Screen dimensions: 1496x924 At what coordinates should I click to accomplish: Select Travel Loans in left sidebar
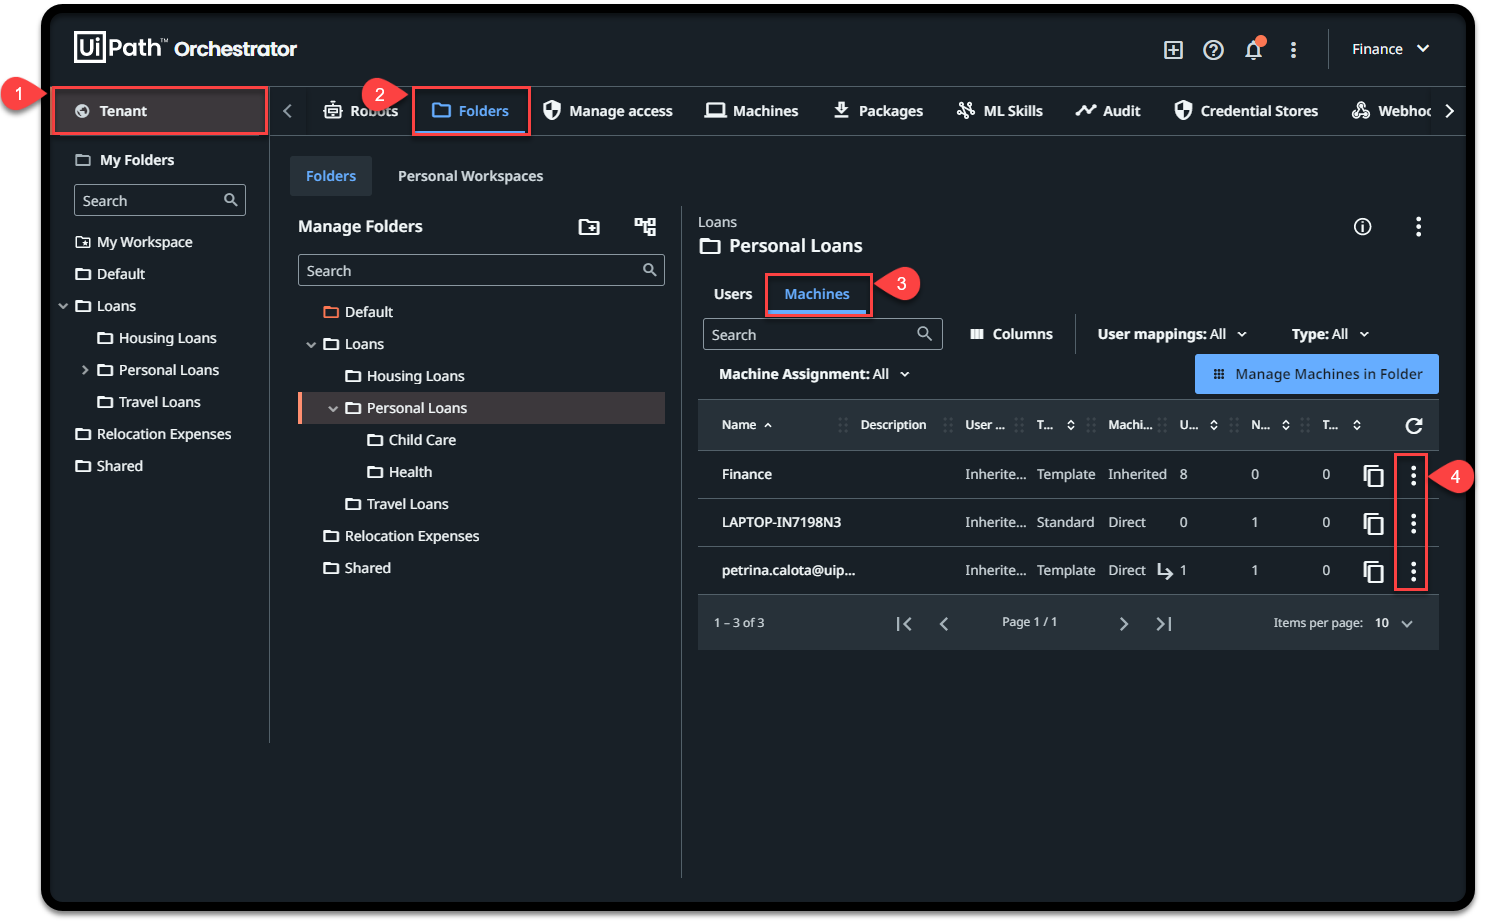point(149,402)
